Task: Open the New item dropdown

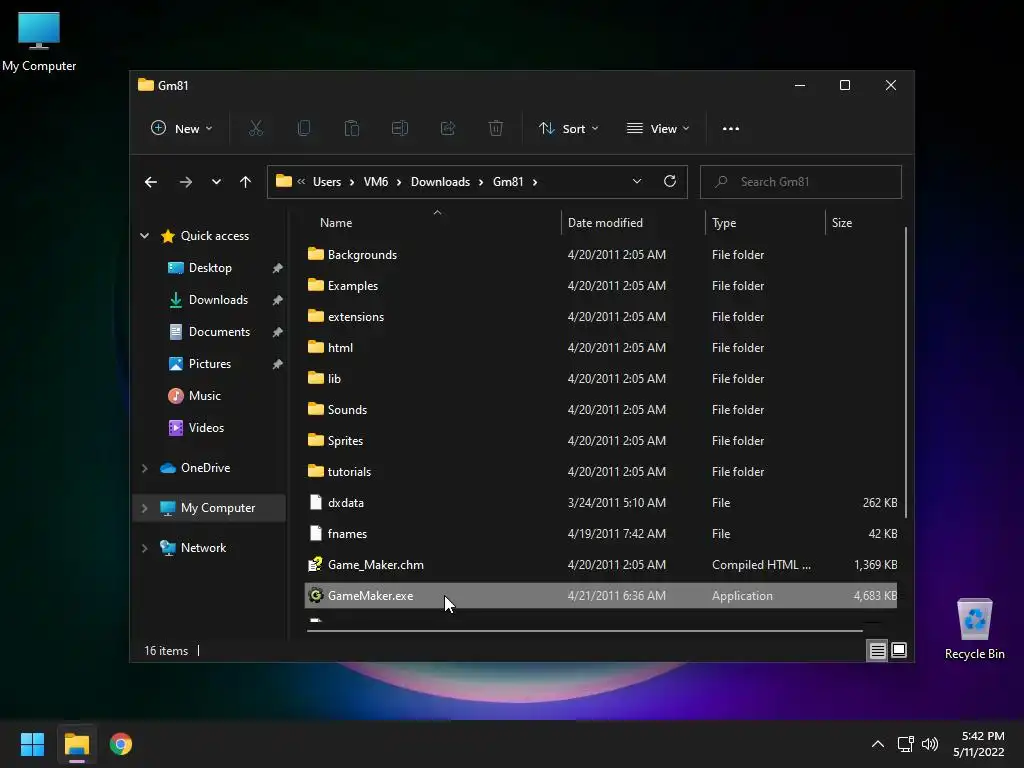Action: (x=182, y=129)
